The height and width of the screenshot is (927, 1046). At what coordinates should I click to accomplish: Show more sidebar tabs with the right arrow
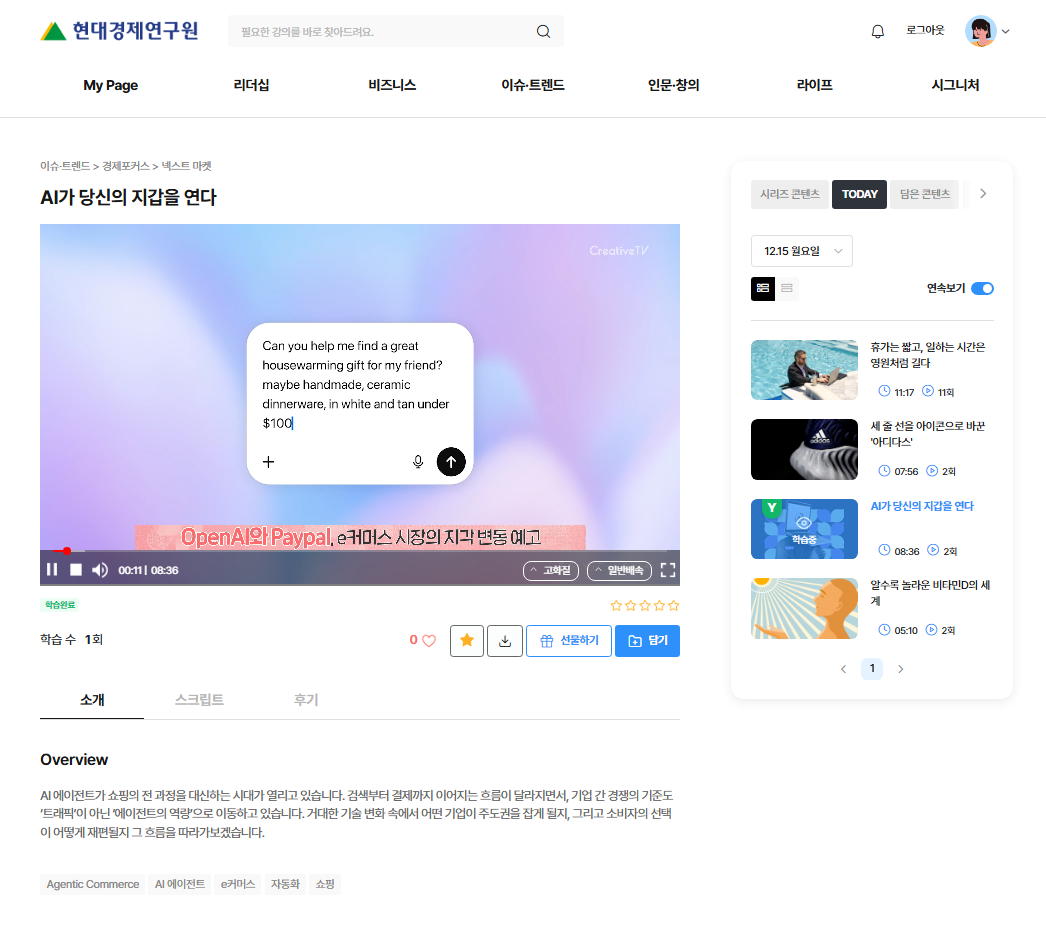coord(983,193)
